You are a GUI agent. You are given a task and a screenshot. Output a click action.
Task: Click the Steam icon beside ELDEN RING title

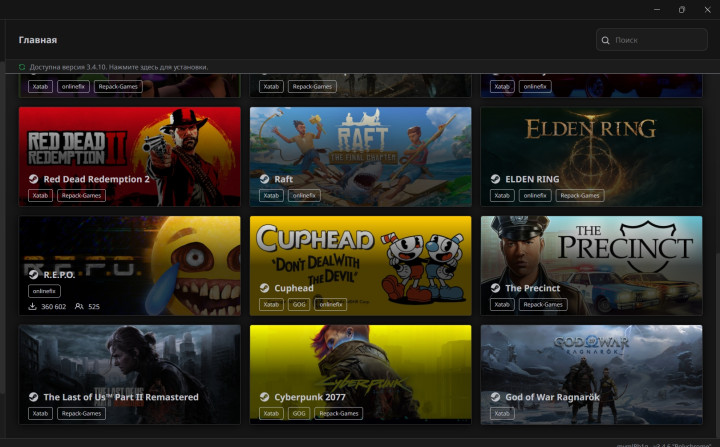495,180
